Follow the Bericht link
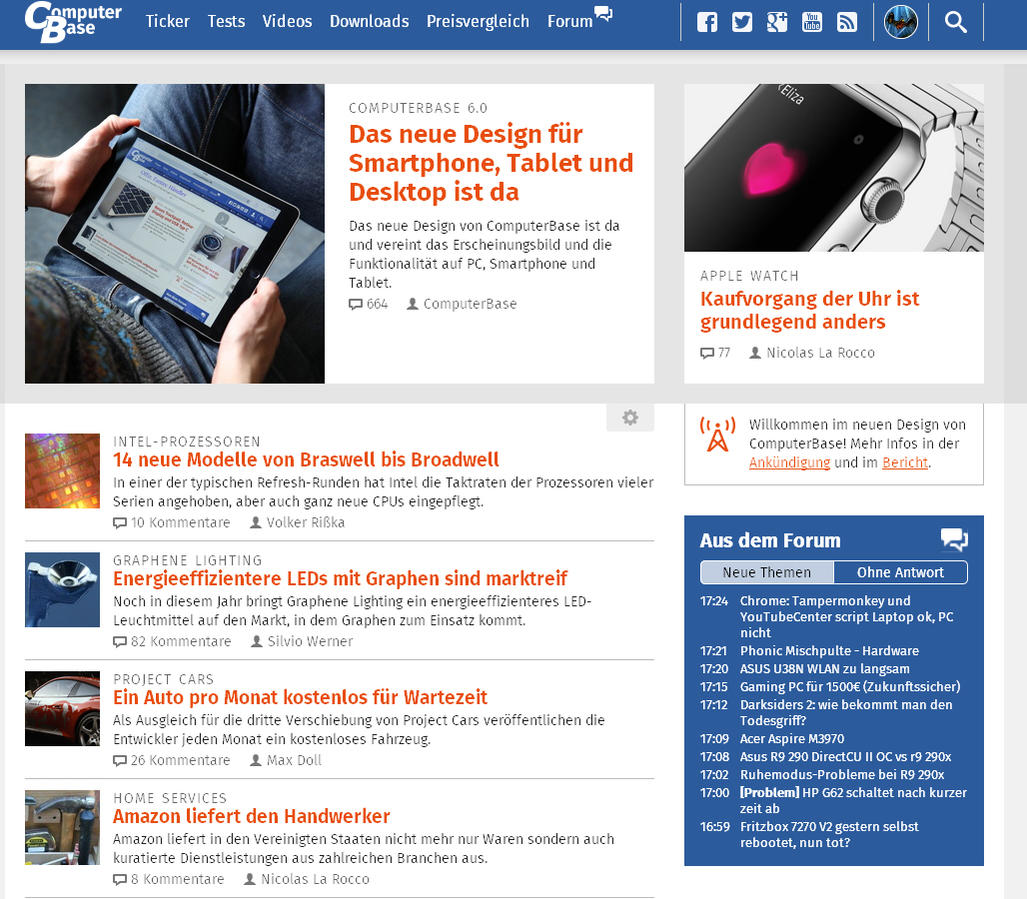This screenshot has width=1027, height=899. pos(905,463)
